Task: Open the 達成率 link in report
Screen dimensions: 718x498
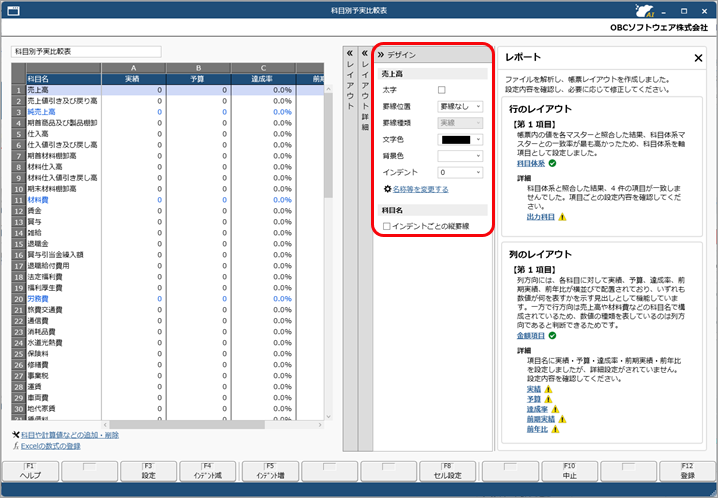Action: point(537,410)
